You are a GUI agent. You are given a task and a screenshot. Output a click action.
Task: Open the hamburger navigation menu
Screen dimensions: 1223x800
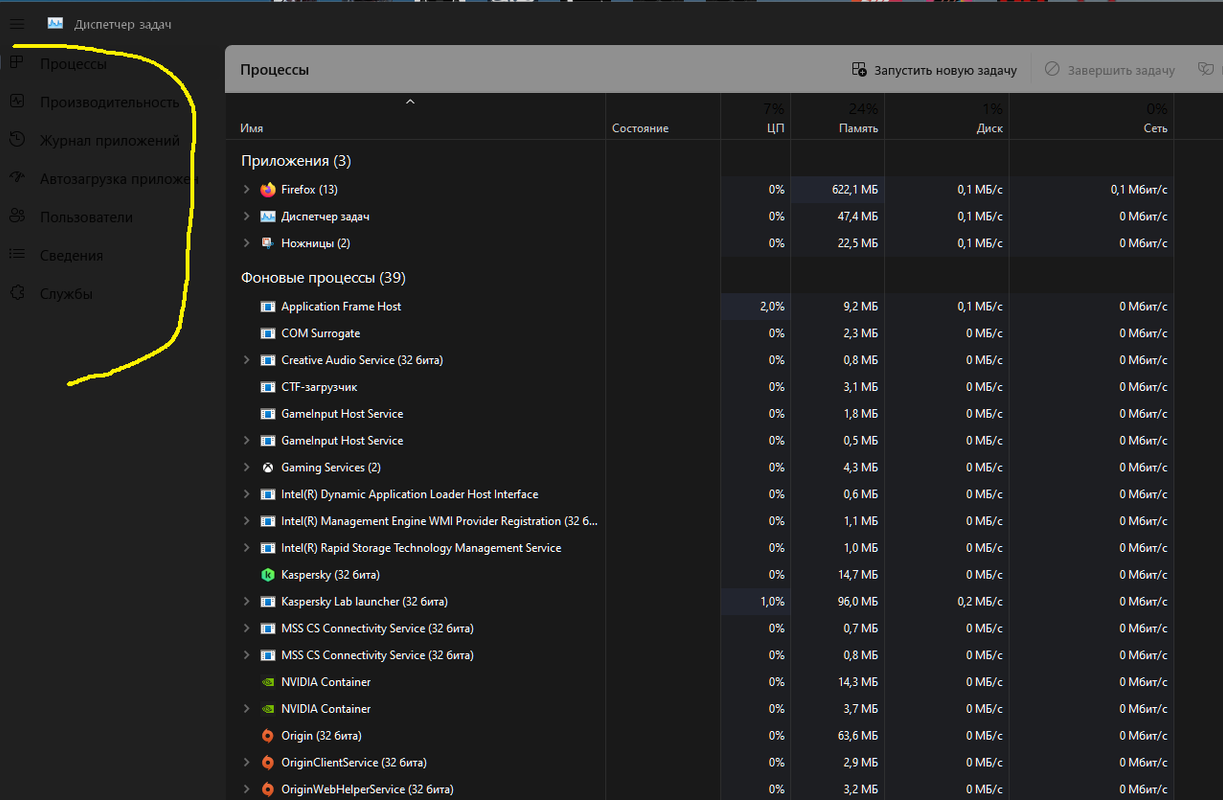coord(17,24)
